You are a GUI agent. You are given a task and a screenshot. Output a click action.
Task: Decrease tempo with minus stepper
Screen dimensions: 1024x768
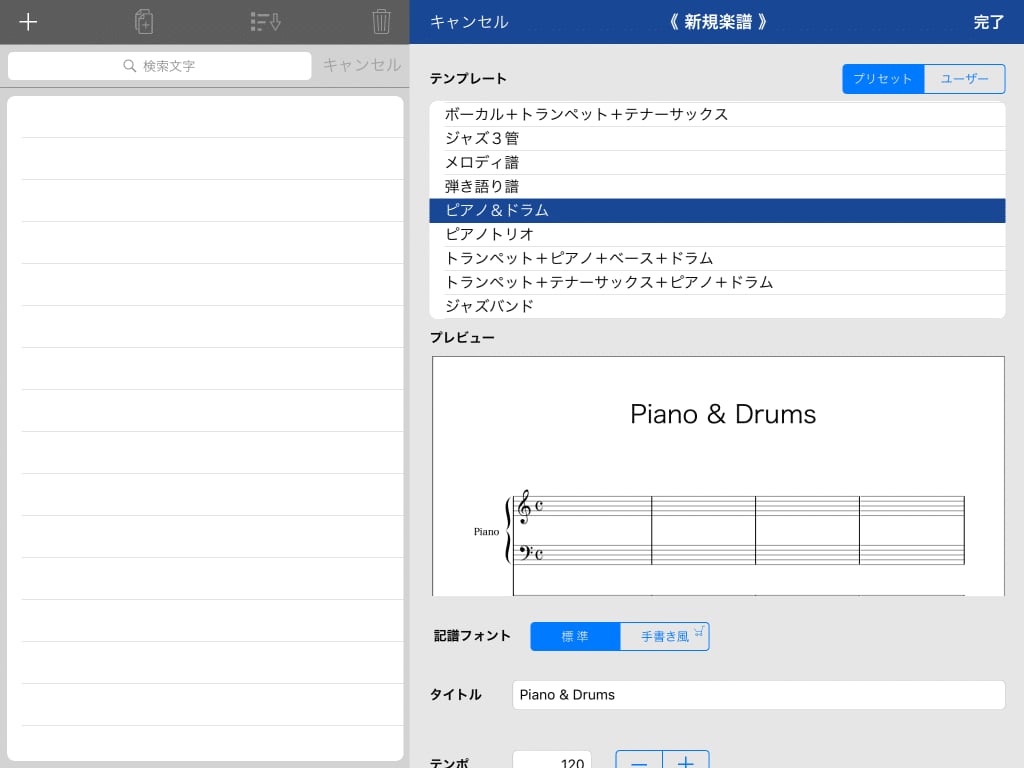coord(639,761)
